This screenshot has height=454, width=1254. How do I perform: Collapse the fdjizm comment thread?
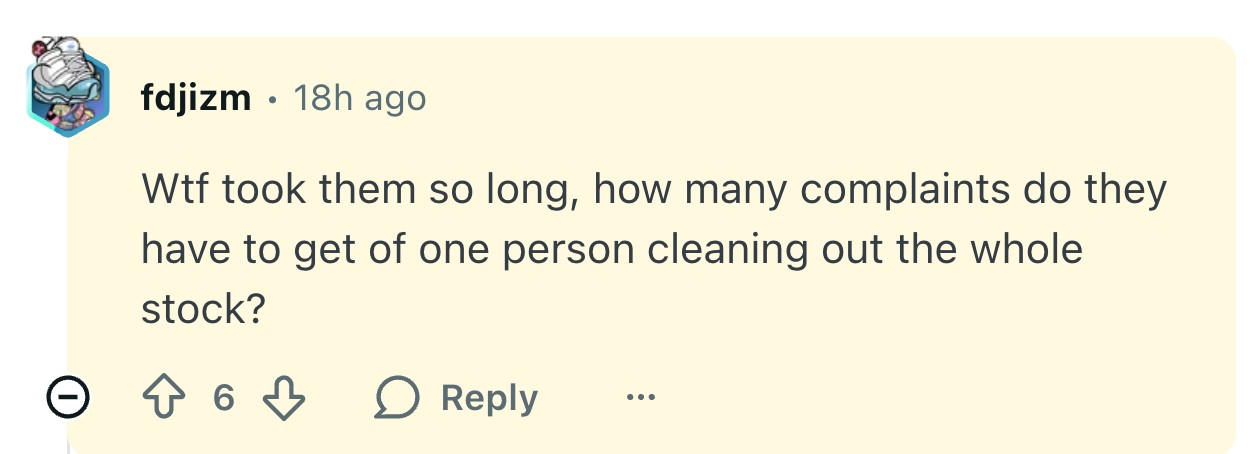pyautogui.click(x=68, y=399)
